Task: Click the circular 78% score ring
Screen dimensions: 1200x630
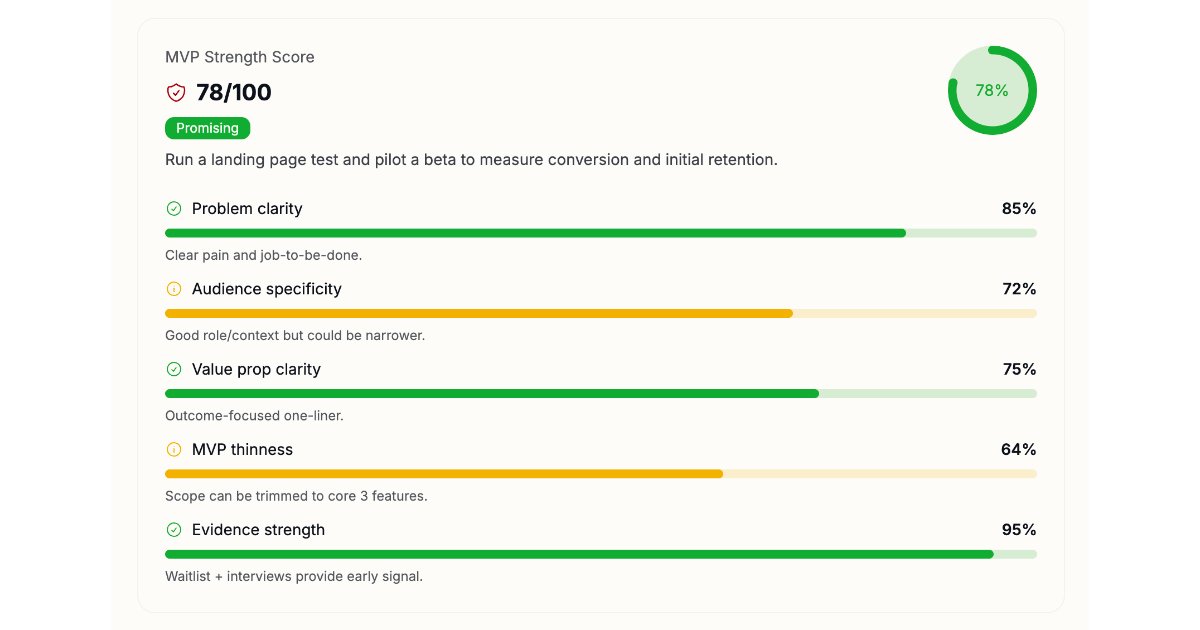Action: click(992, 90)
